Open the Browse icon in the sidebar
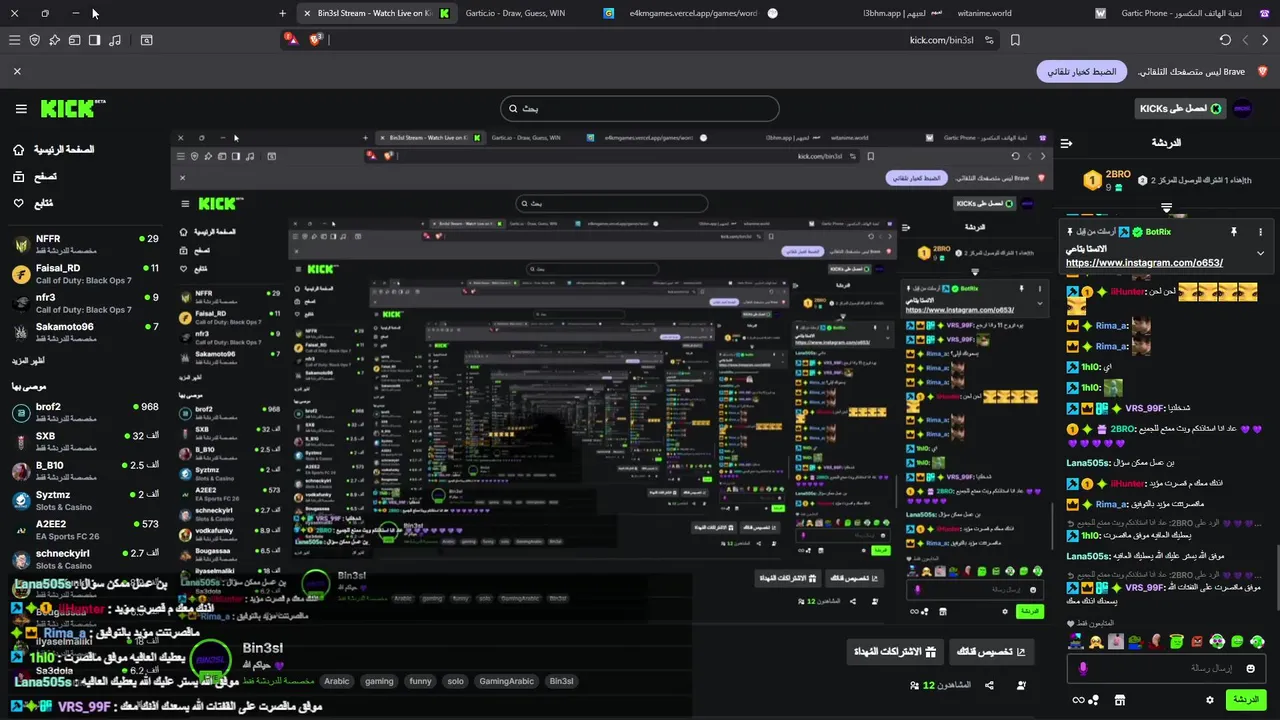The height and width of the screenshot is (720, 1280). point(18,177)
